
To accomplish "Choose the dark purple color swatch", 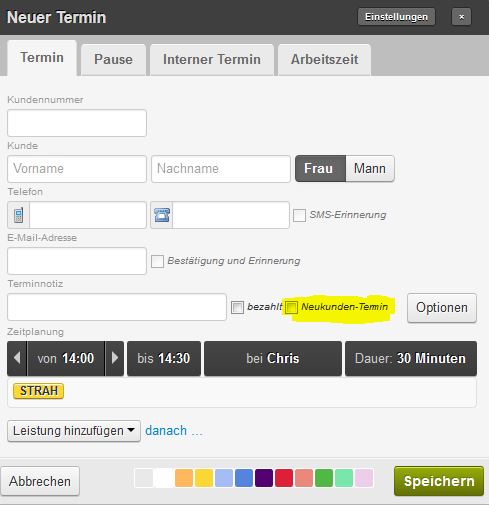I will 264,478.
